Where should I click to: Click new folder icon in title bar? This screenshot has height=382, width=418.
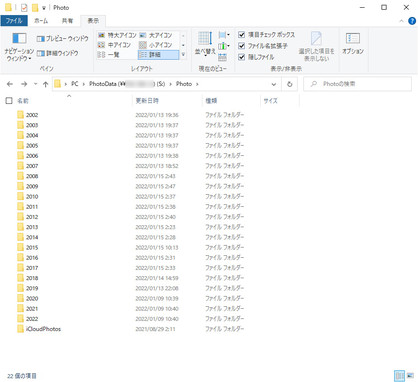(35, 8)
